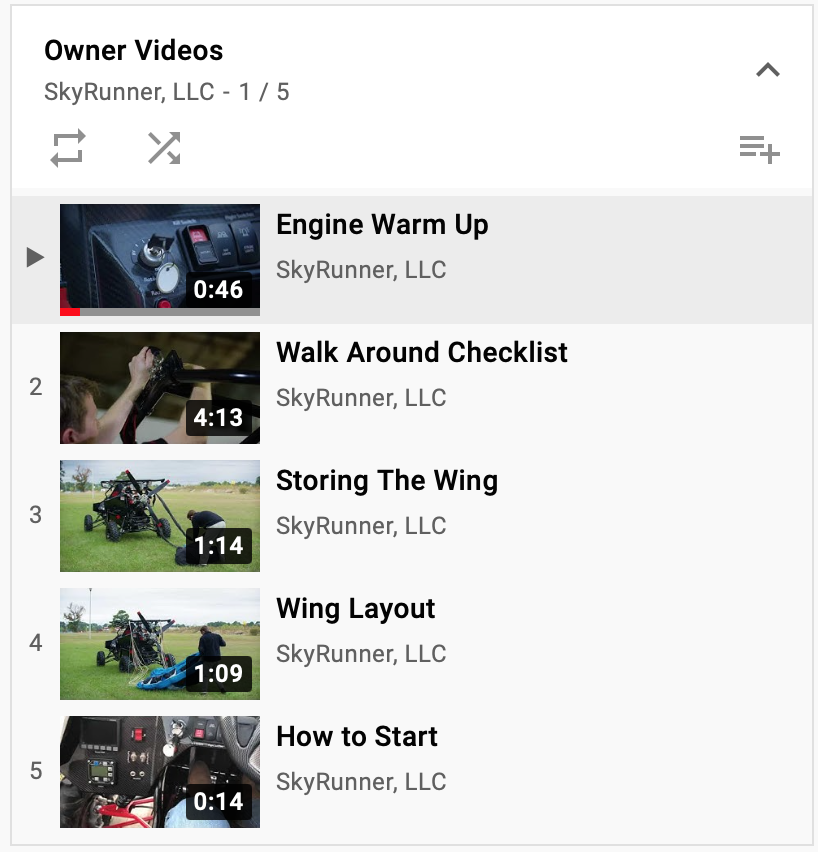Open the Storing The Wing thumbnail

tap(160, 516)
